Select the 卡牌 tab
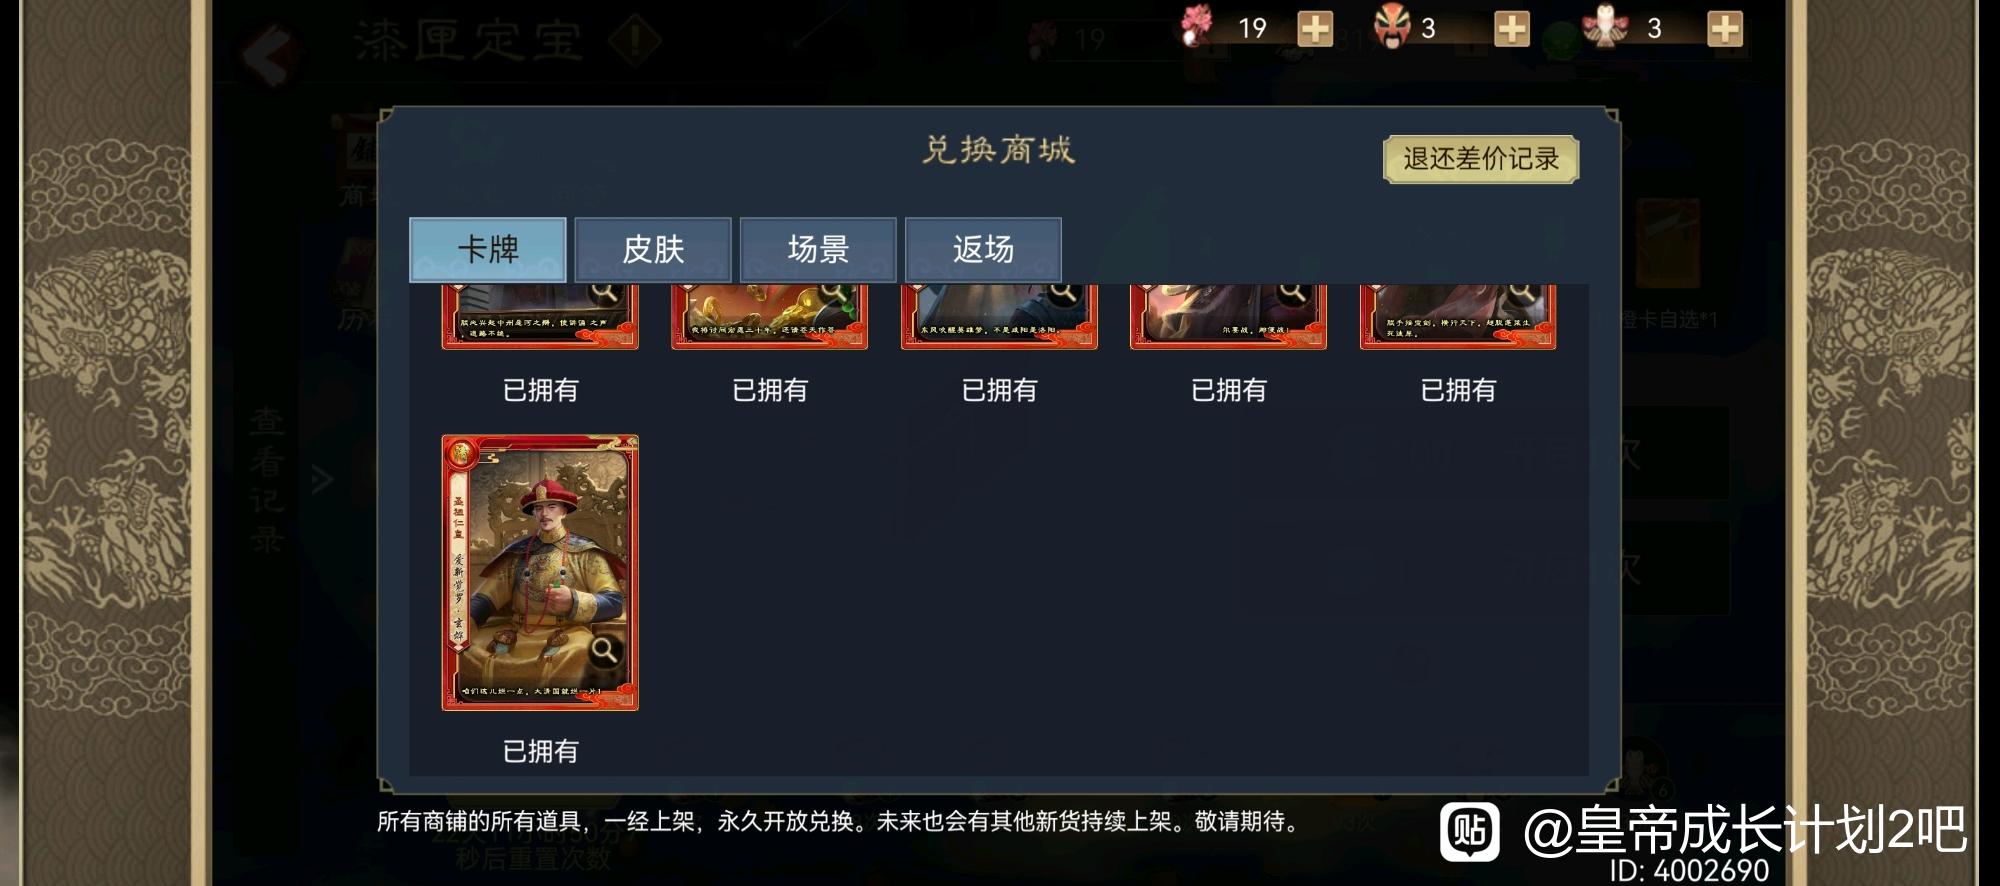Image resolution: width=2000 pixels, height=886 pixels. [x=488, y=249]
